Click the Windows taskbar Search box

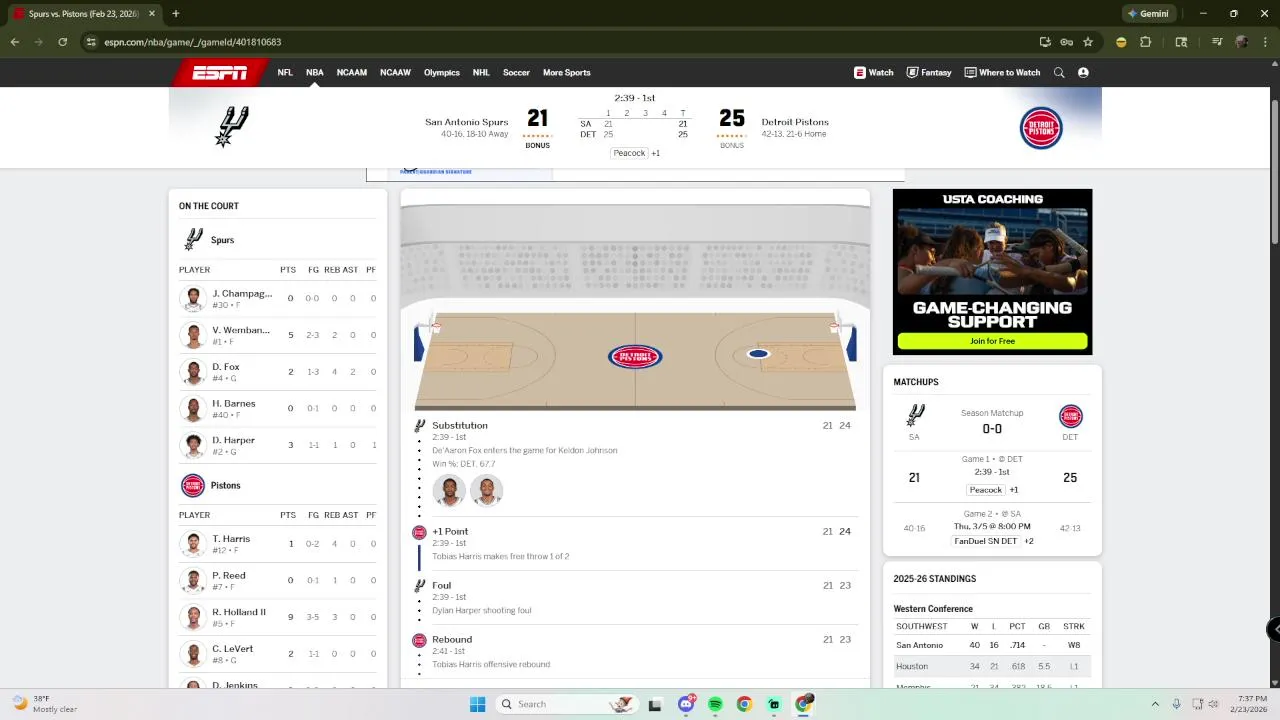coord(565,704)
